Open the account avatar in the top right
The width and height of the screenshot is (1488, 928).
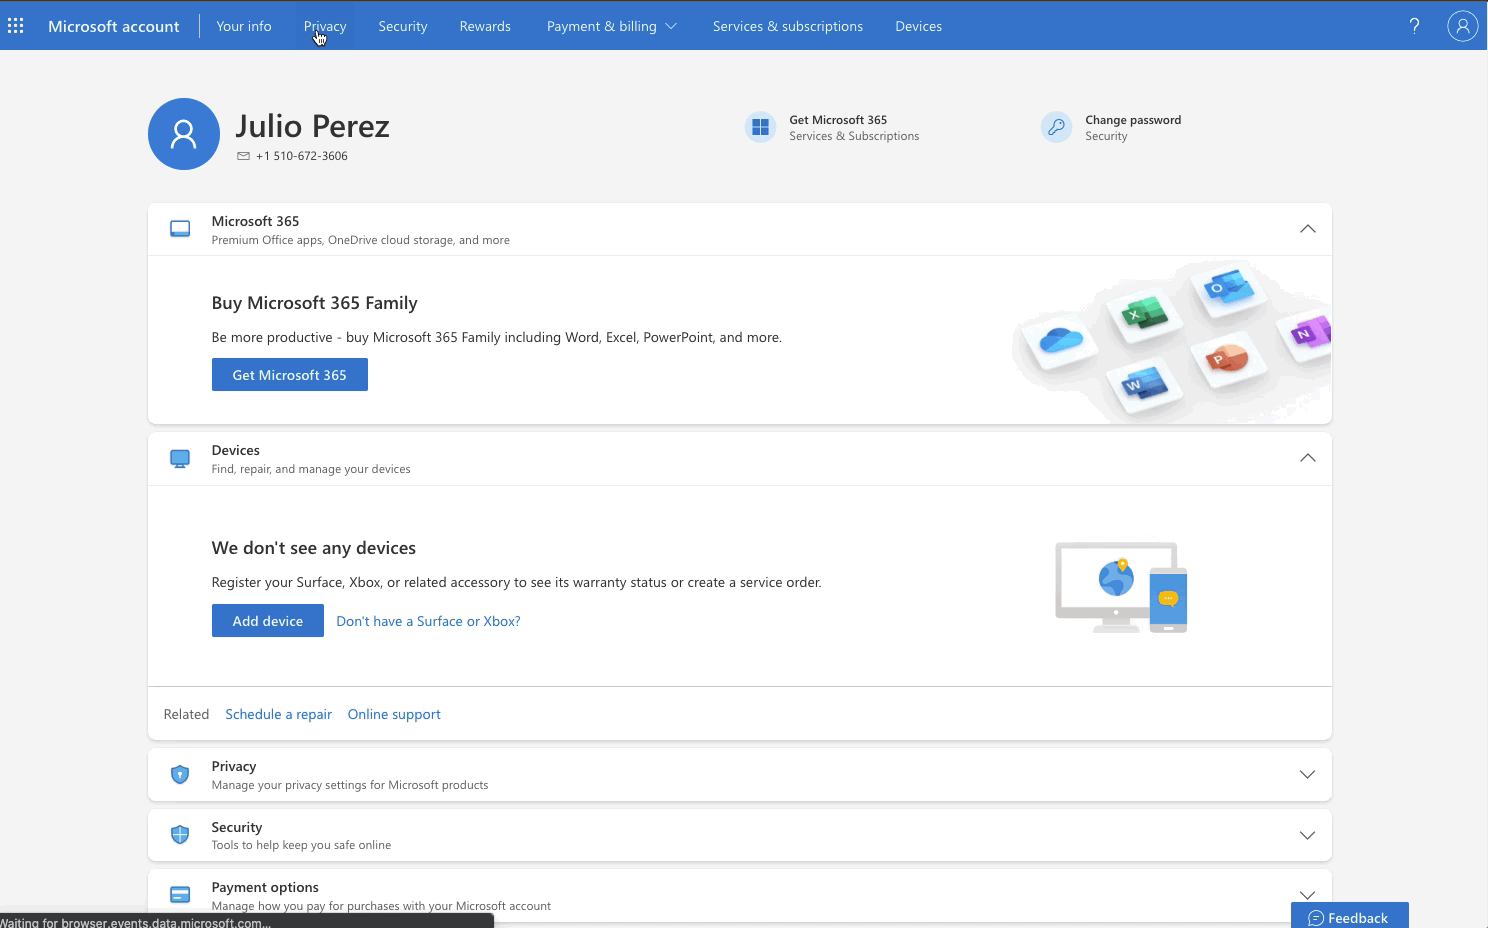(1462, 25)
